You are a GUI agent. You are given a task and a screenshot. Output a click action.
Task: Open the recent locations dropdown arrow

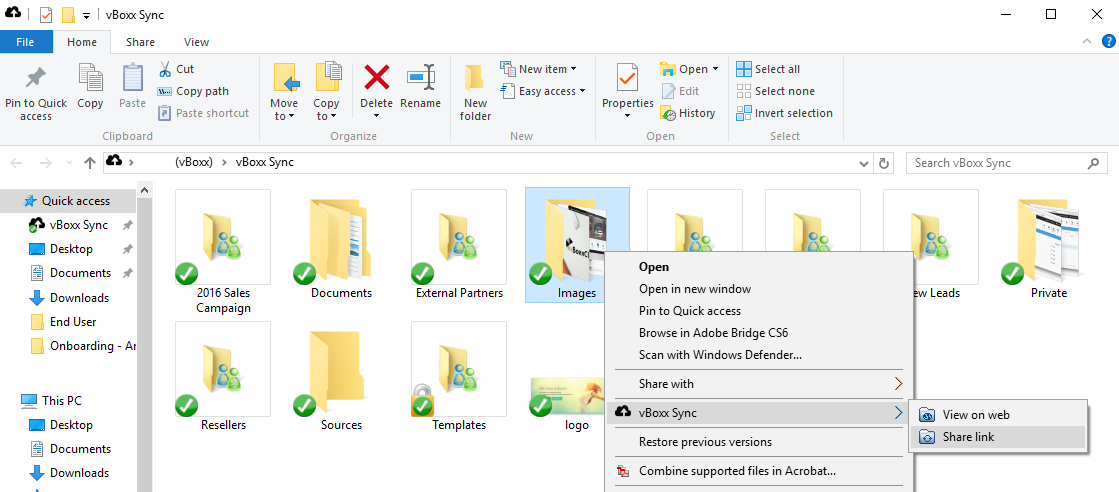69,164
